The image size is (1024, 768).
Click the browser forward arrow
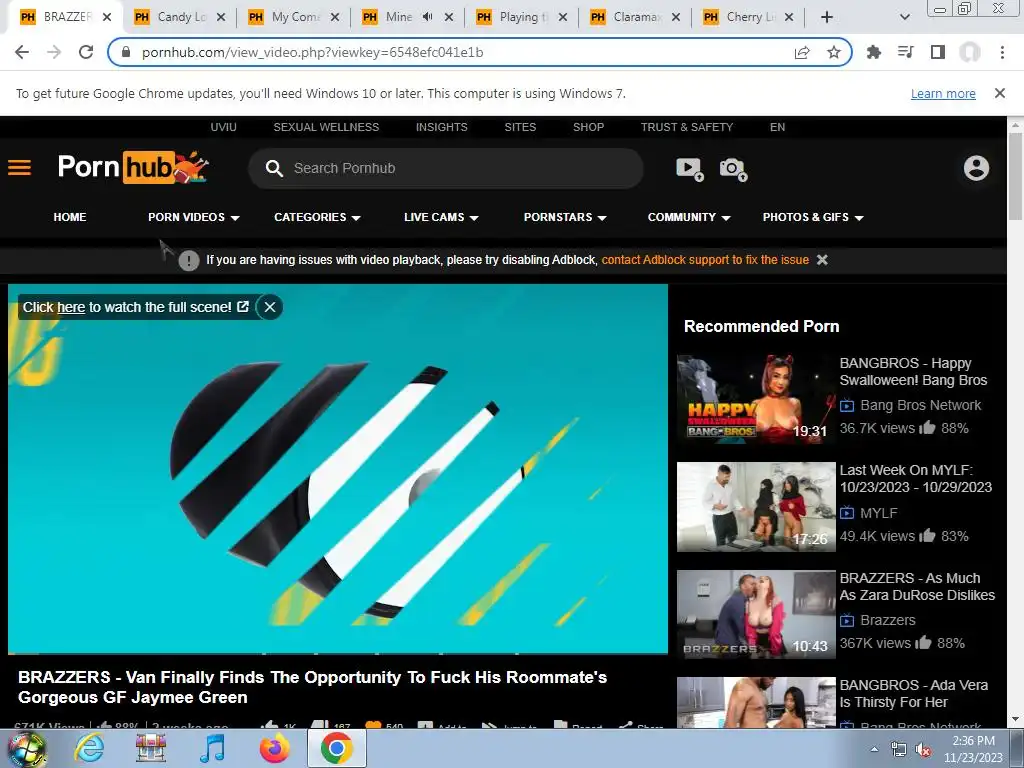click(x=54, y=52)
